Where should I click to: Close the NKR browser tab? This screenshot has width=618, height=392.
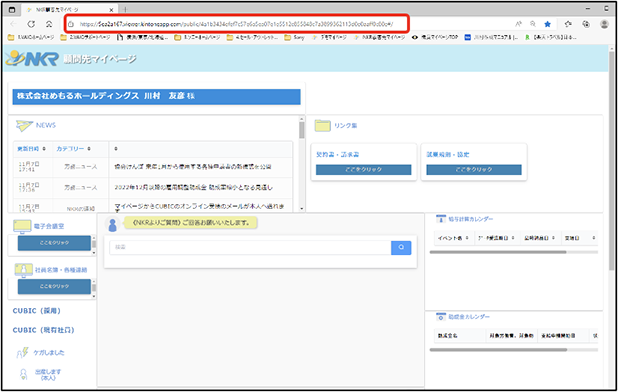pyautogui.click(x=111, y=9)
